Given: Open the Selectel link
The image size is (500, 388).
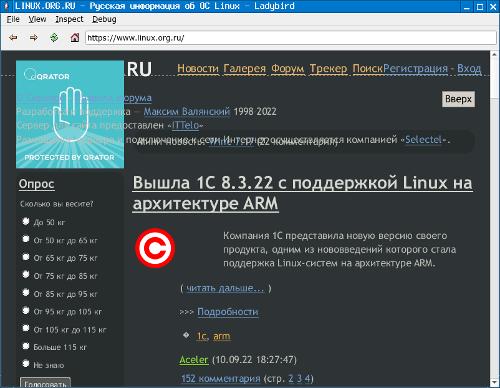Looking at the screenshot, I should click(x=424, y=139).
